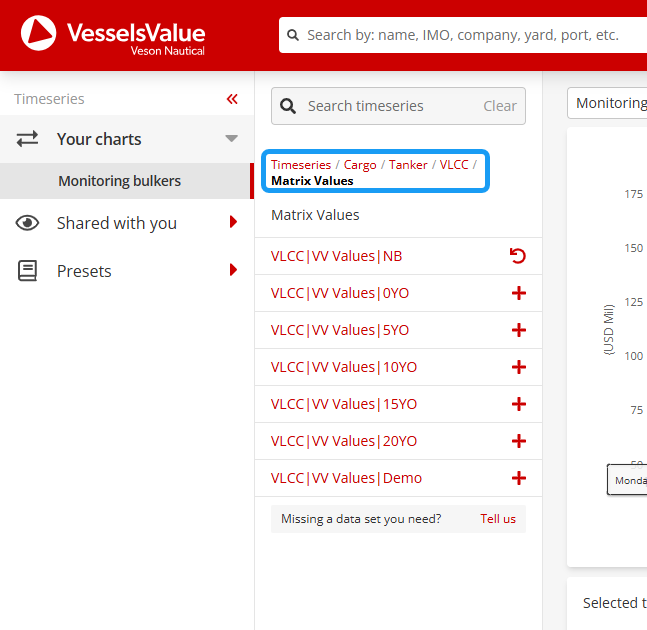Image resolution: width=647 pixels, height=630 pixels.
Task: Click the VesselsValue logo icon
Action: click(x=39, y=34)
